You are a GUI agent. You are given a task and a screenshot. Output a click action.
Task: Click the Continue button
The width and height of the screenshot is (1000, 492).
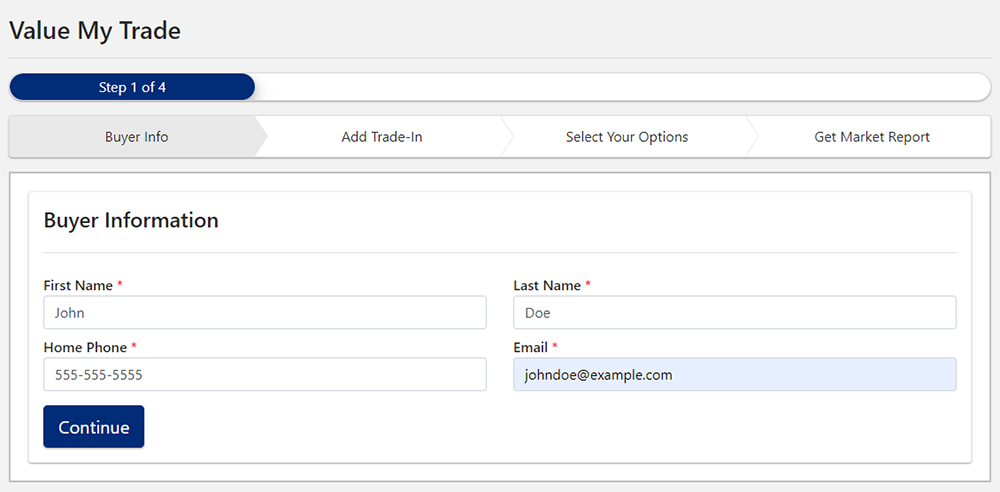point(93,427)
